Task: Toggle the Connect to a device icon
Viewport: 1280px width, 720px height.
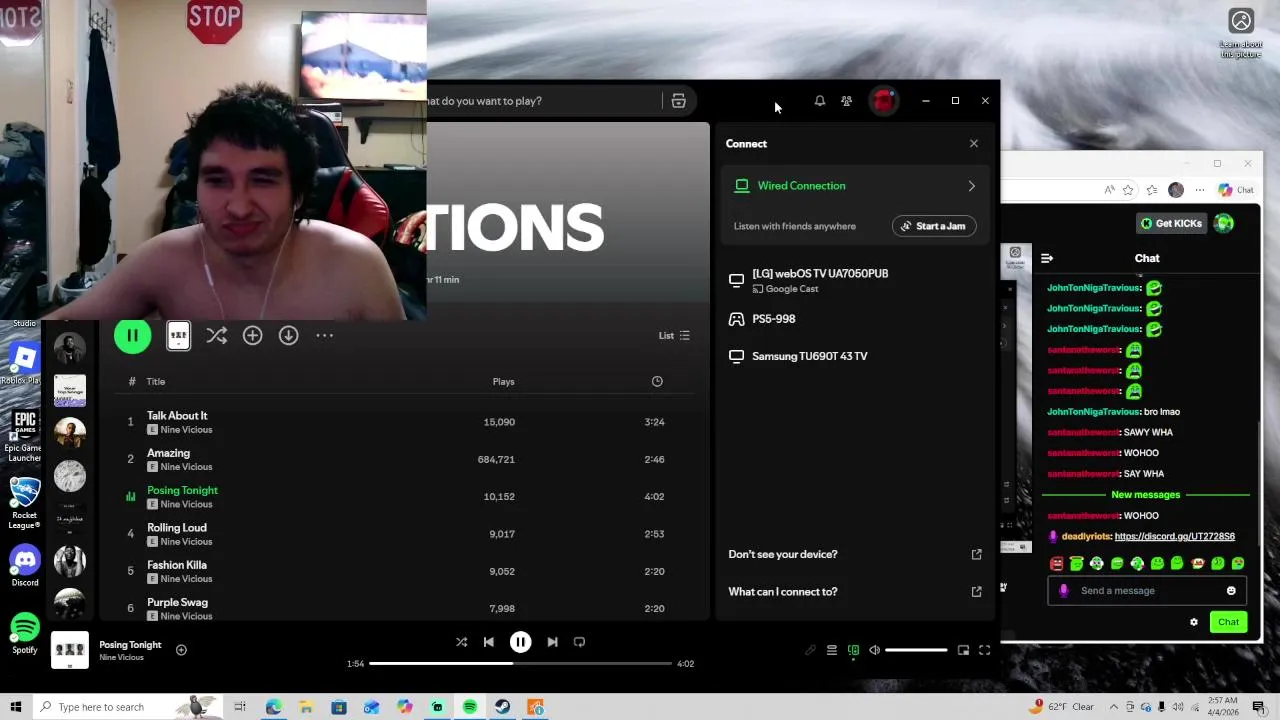Action: 853,650
